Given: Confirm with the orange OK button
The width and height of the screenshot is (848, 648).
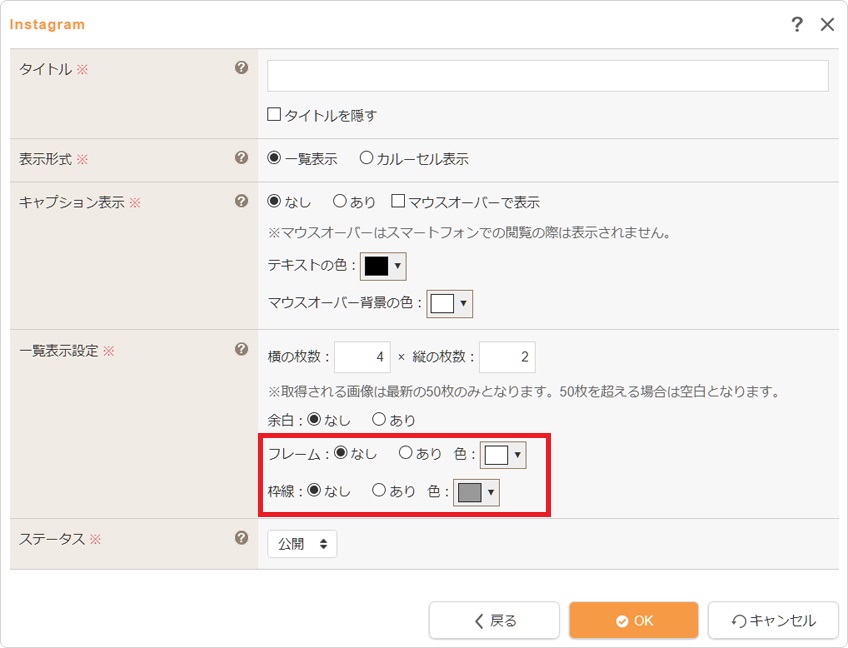Looking at the screenshot, I should pyautogui.click(x=634, y=620).
